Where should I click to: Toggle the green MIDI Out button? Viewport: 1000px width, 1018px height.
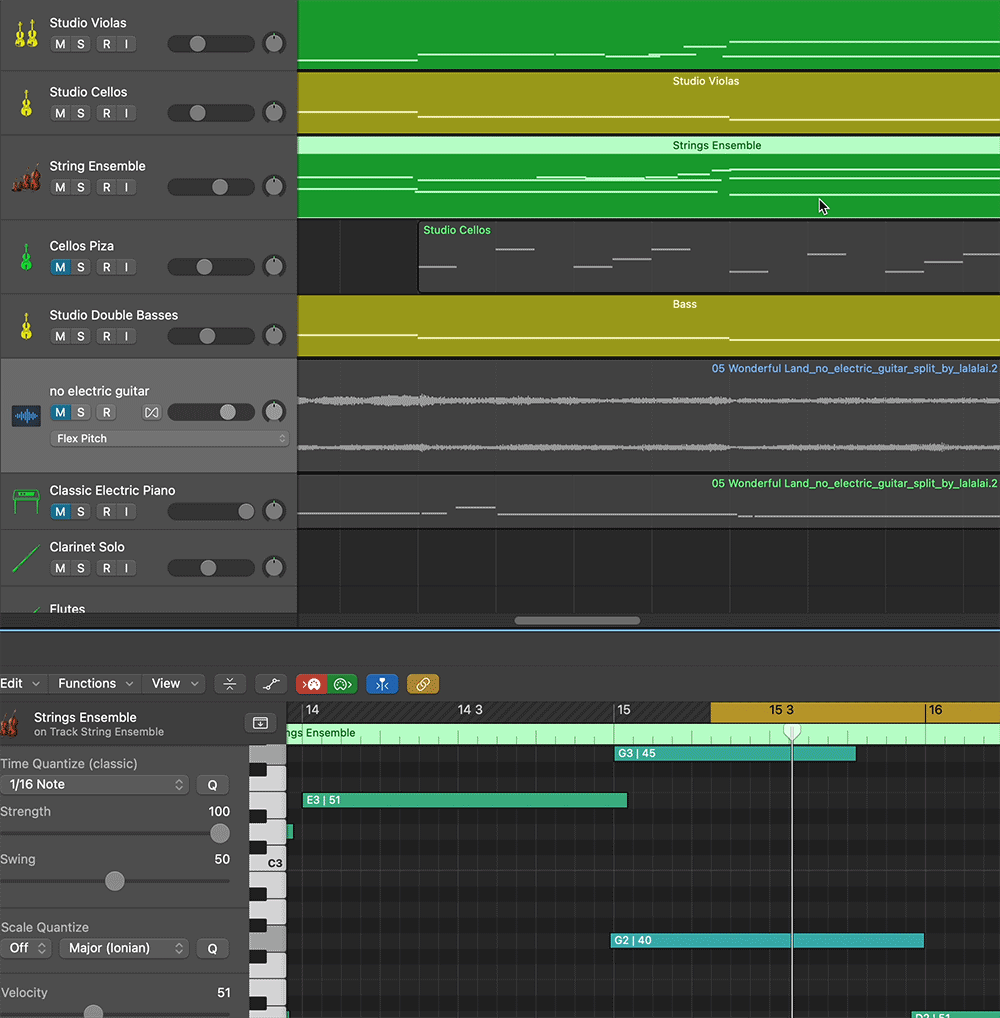[342, 684]
